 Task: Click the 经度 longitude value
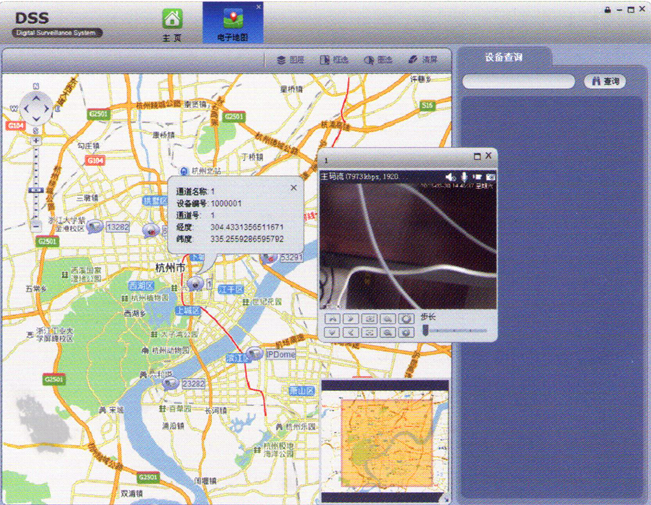[x=247, y=227]
